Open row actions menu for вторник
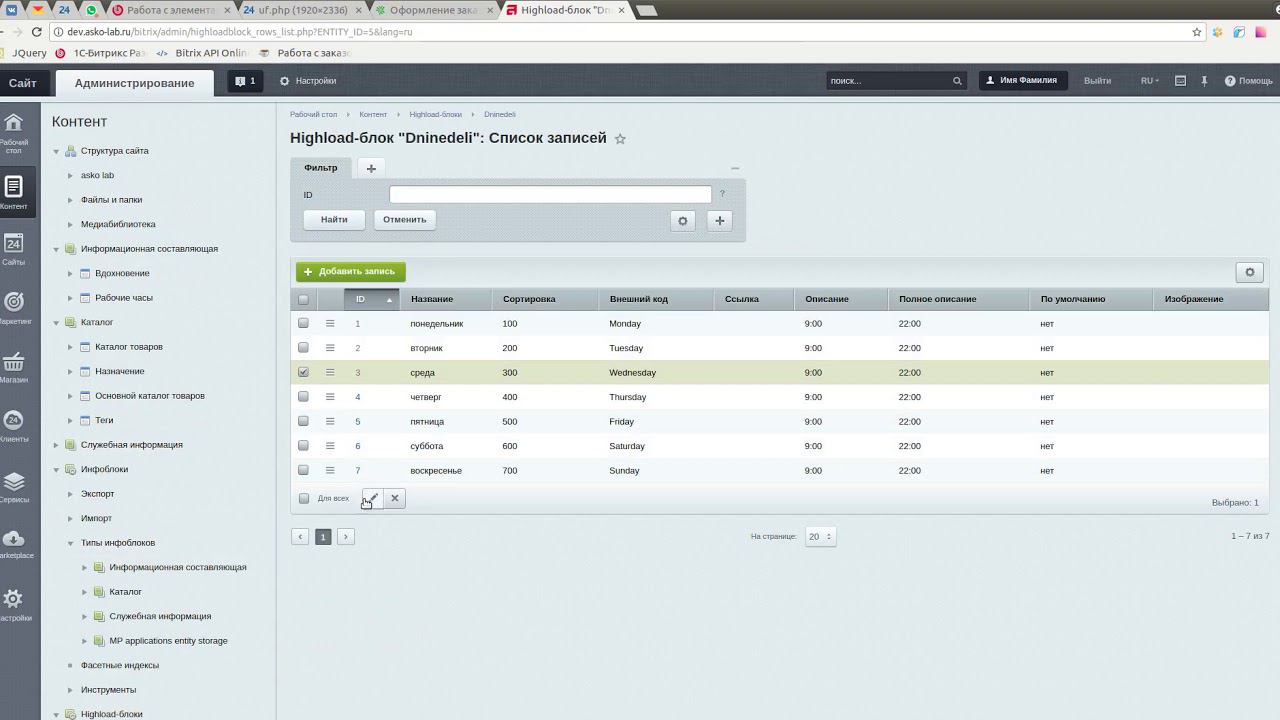Screen dimensions: 1280x720 pos(330,348)
